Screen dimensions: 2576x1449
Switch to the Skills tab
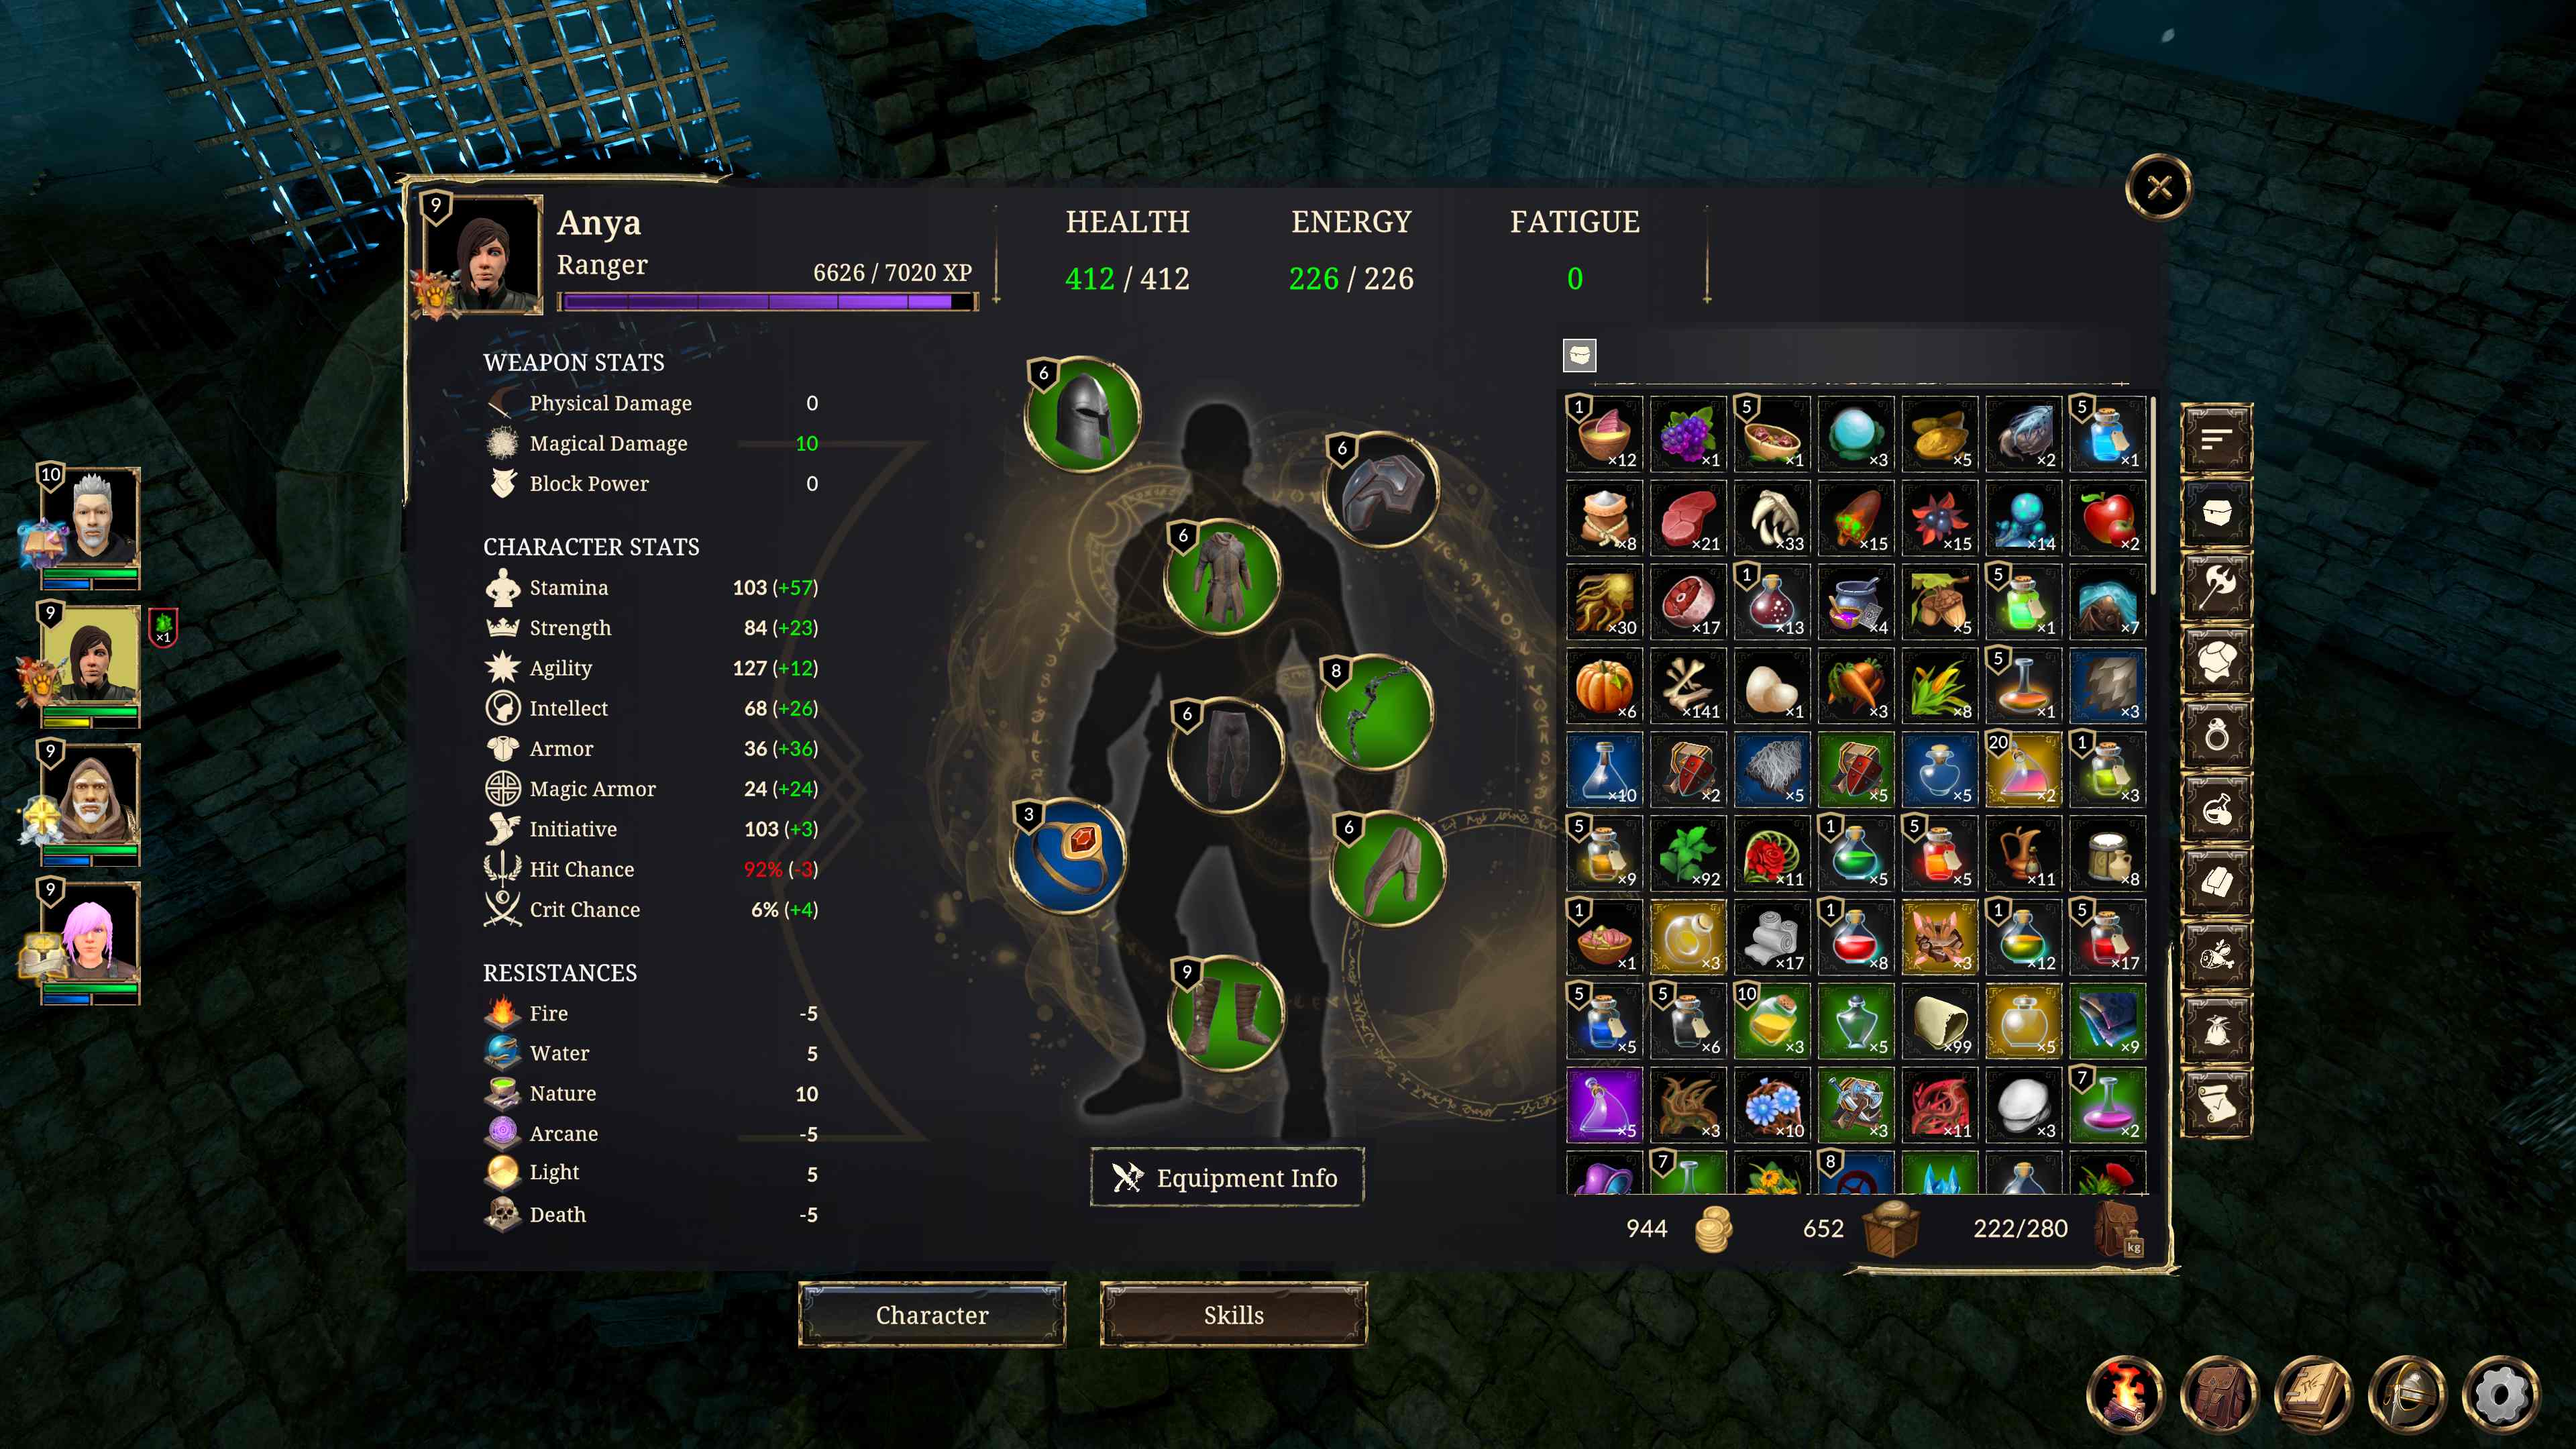[1233, 1315]
